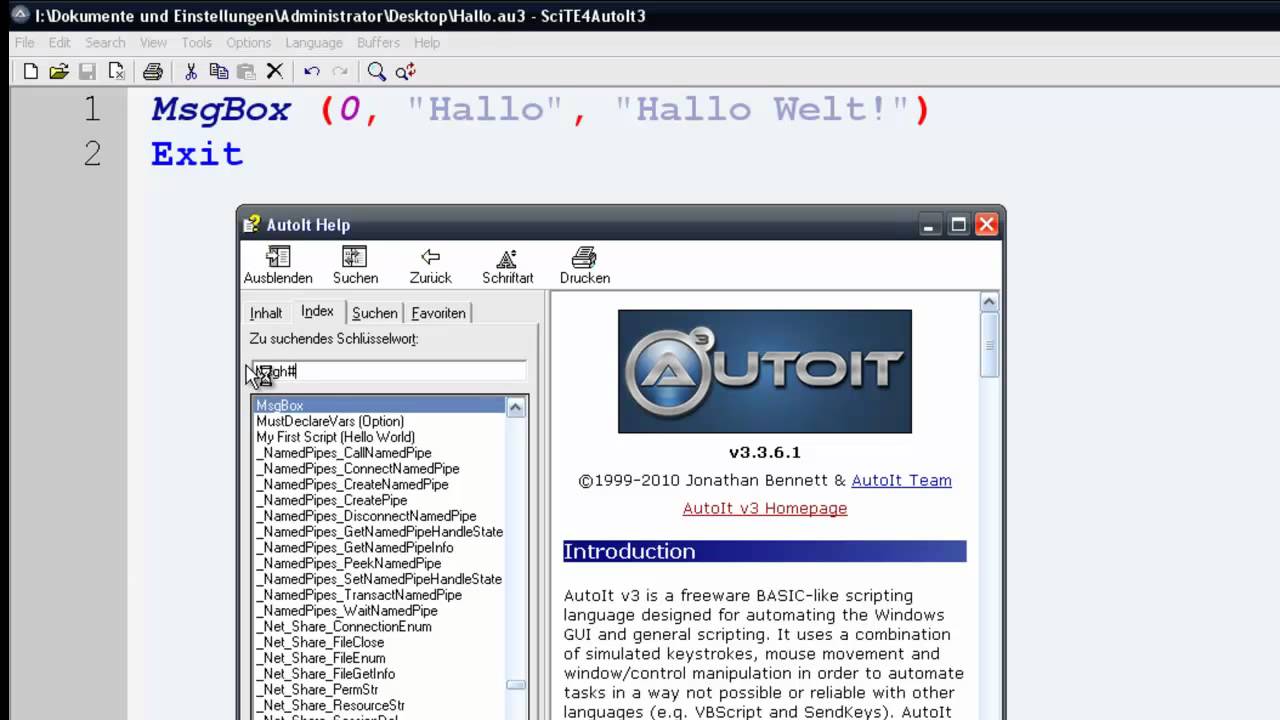Click the help content scrollbar thumb
Viewport: 1280px width, 720px height.
pyautogui.click(x=989, y=345)
